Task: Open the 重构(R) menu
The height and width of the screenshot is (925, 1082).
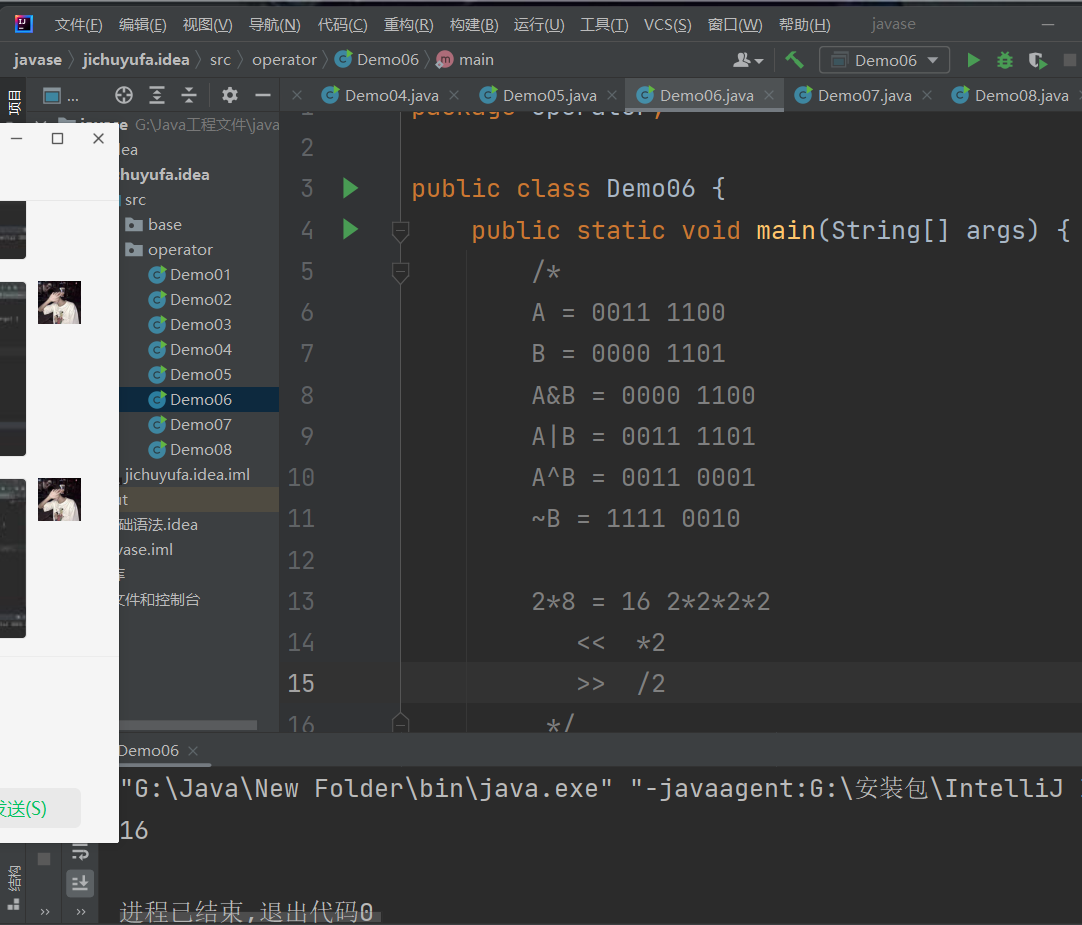Action: [408, 24]
